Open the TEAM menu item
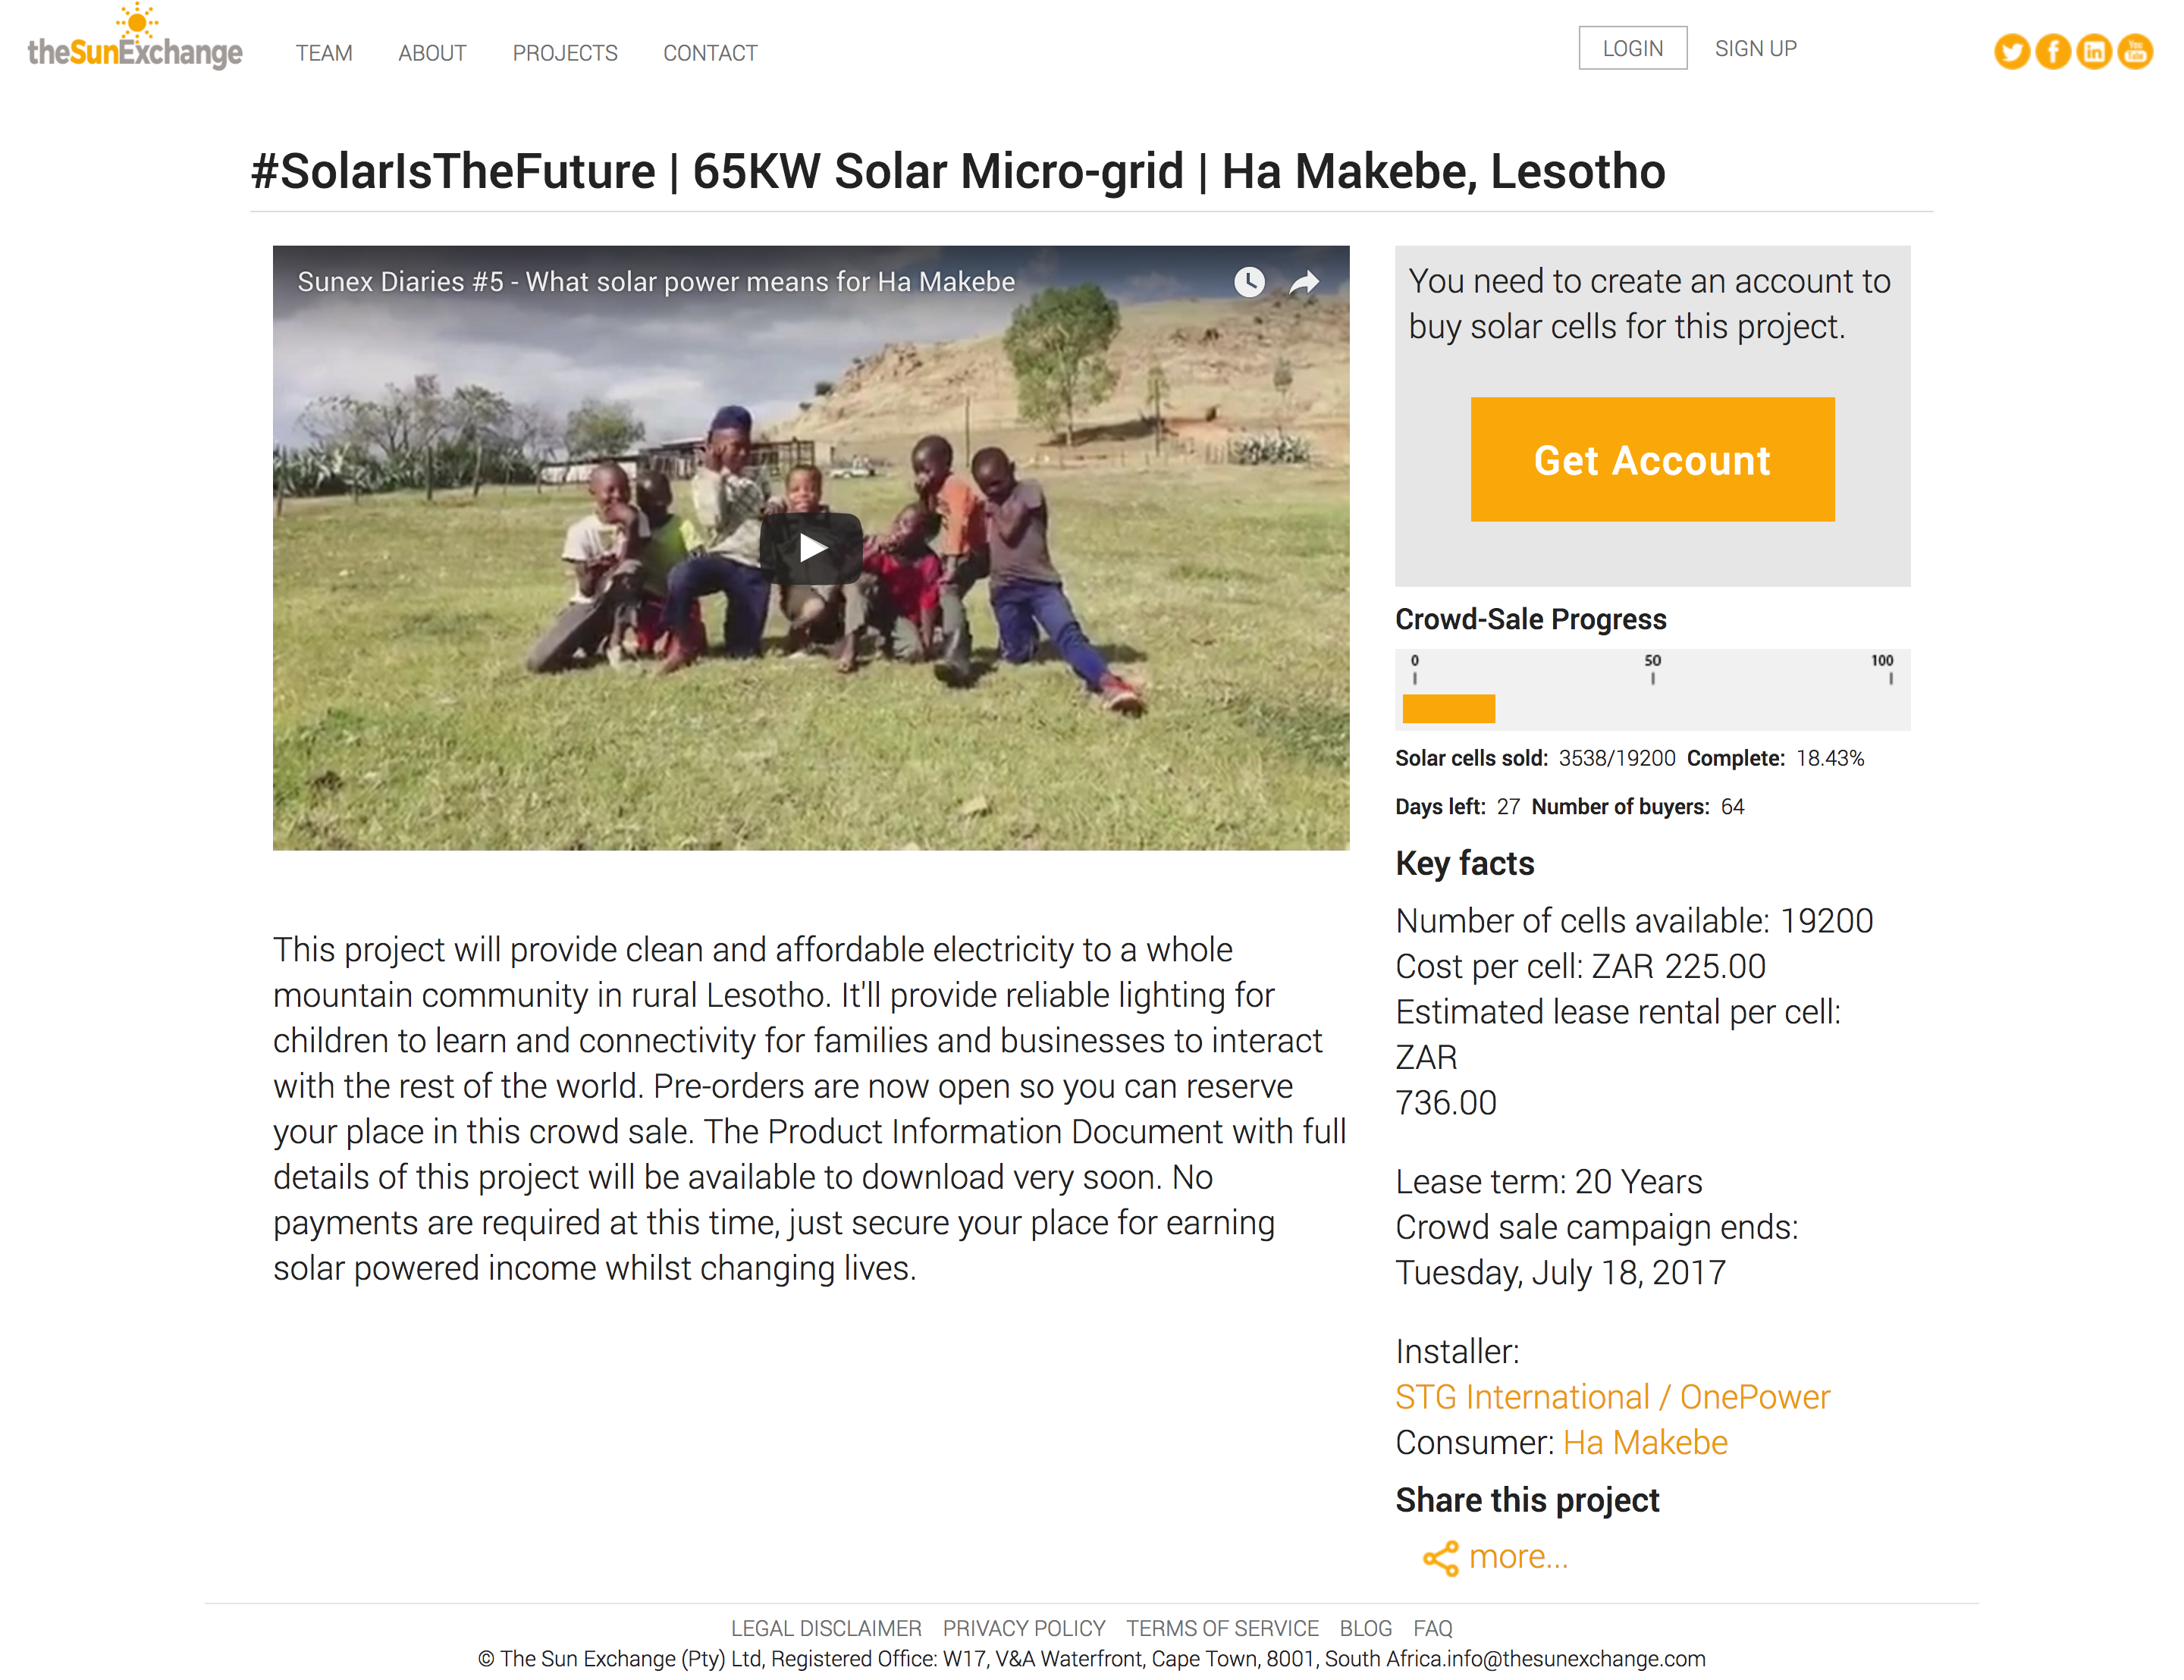2184x1680 pixels. pos(324,53)
